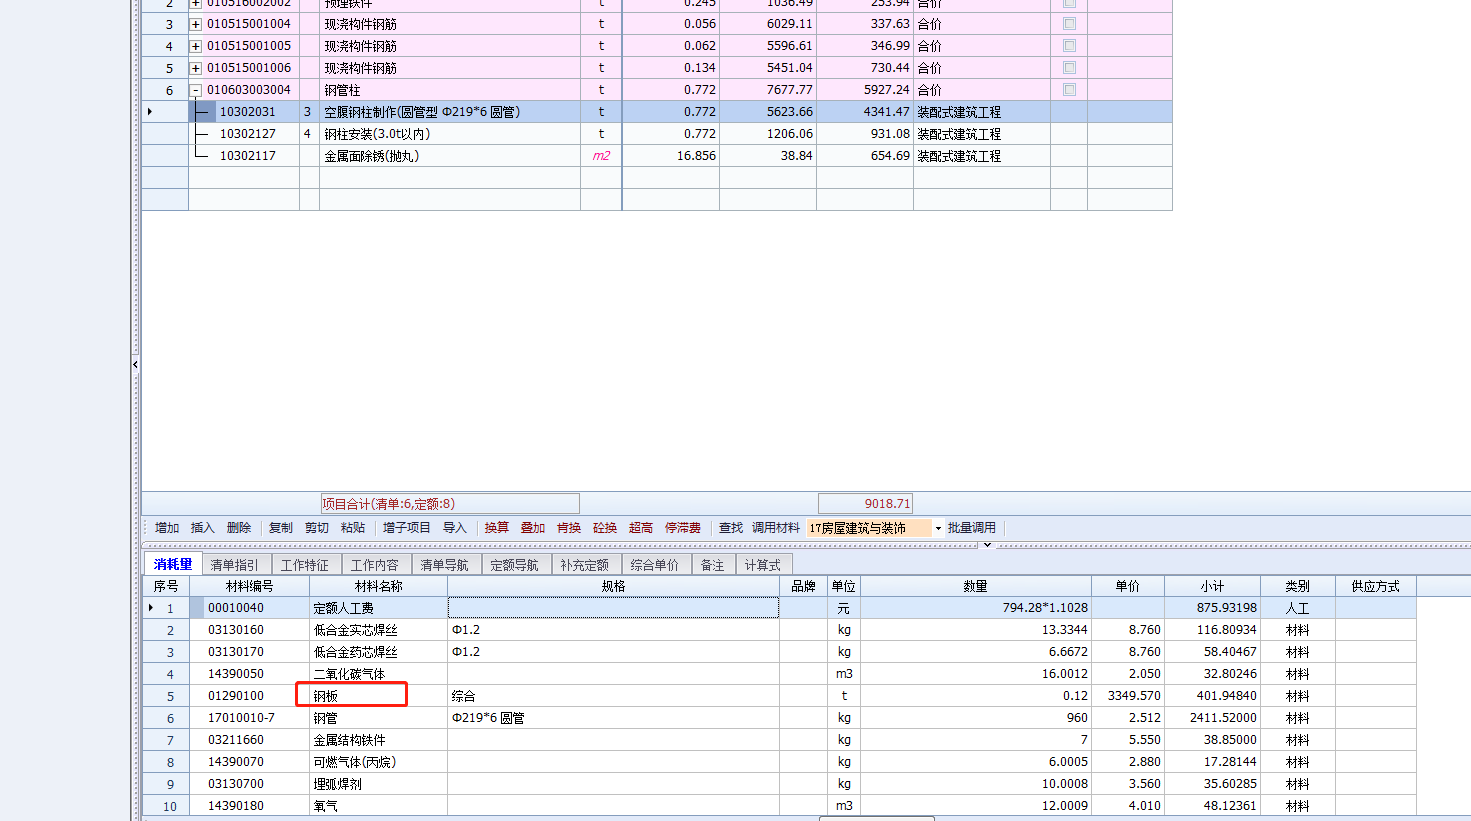Click the red 砼换 button
This screenshot has width=1471, height=821.
coord(605,528)
